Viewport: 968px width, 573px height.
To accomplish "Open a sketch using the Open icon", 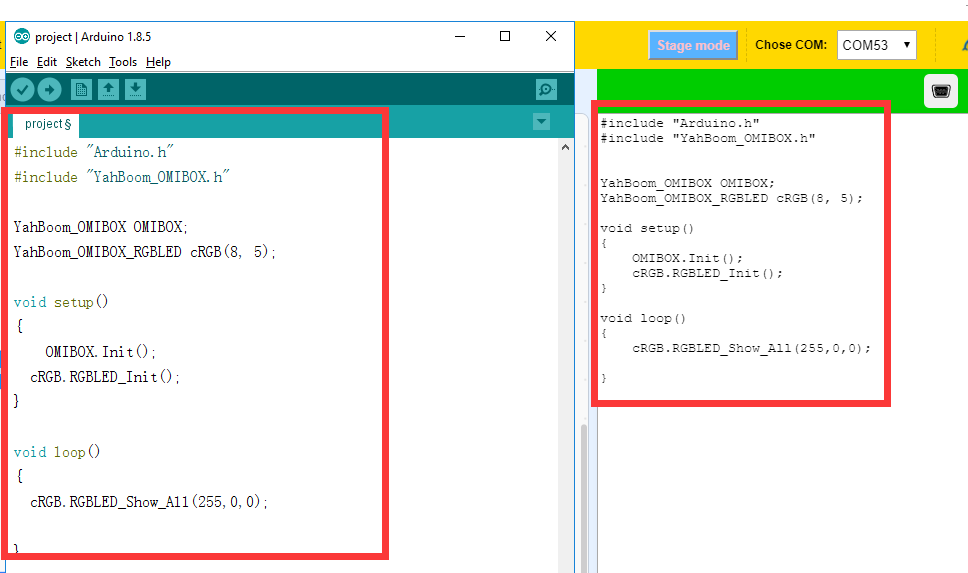I will [108, 90].
